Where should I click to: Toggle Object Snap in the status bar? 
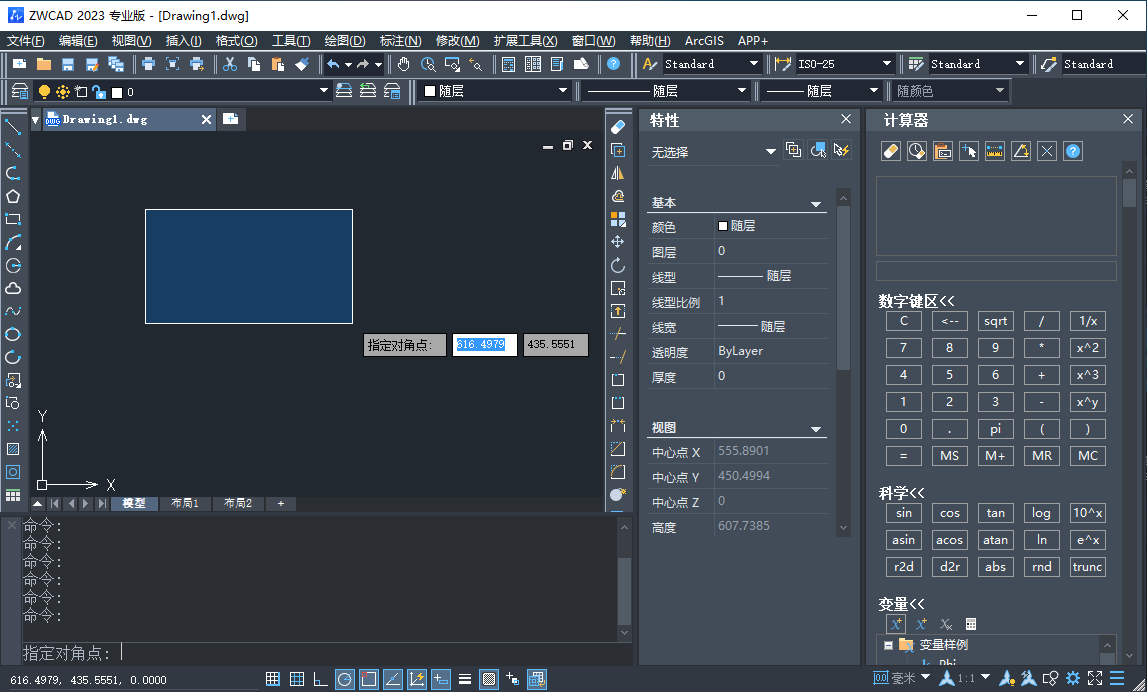click(369, 679)
